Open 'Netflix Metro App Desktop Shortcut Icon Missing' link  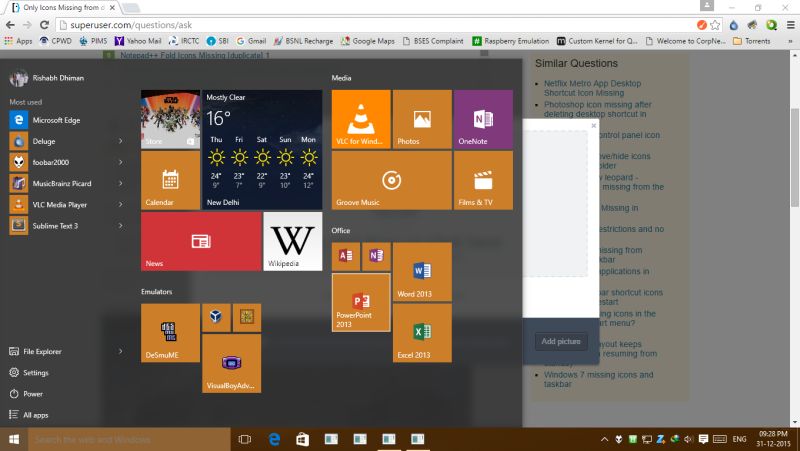(x=592, y=88)
